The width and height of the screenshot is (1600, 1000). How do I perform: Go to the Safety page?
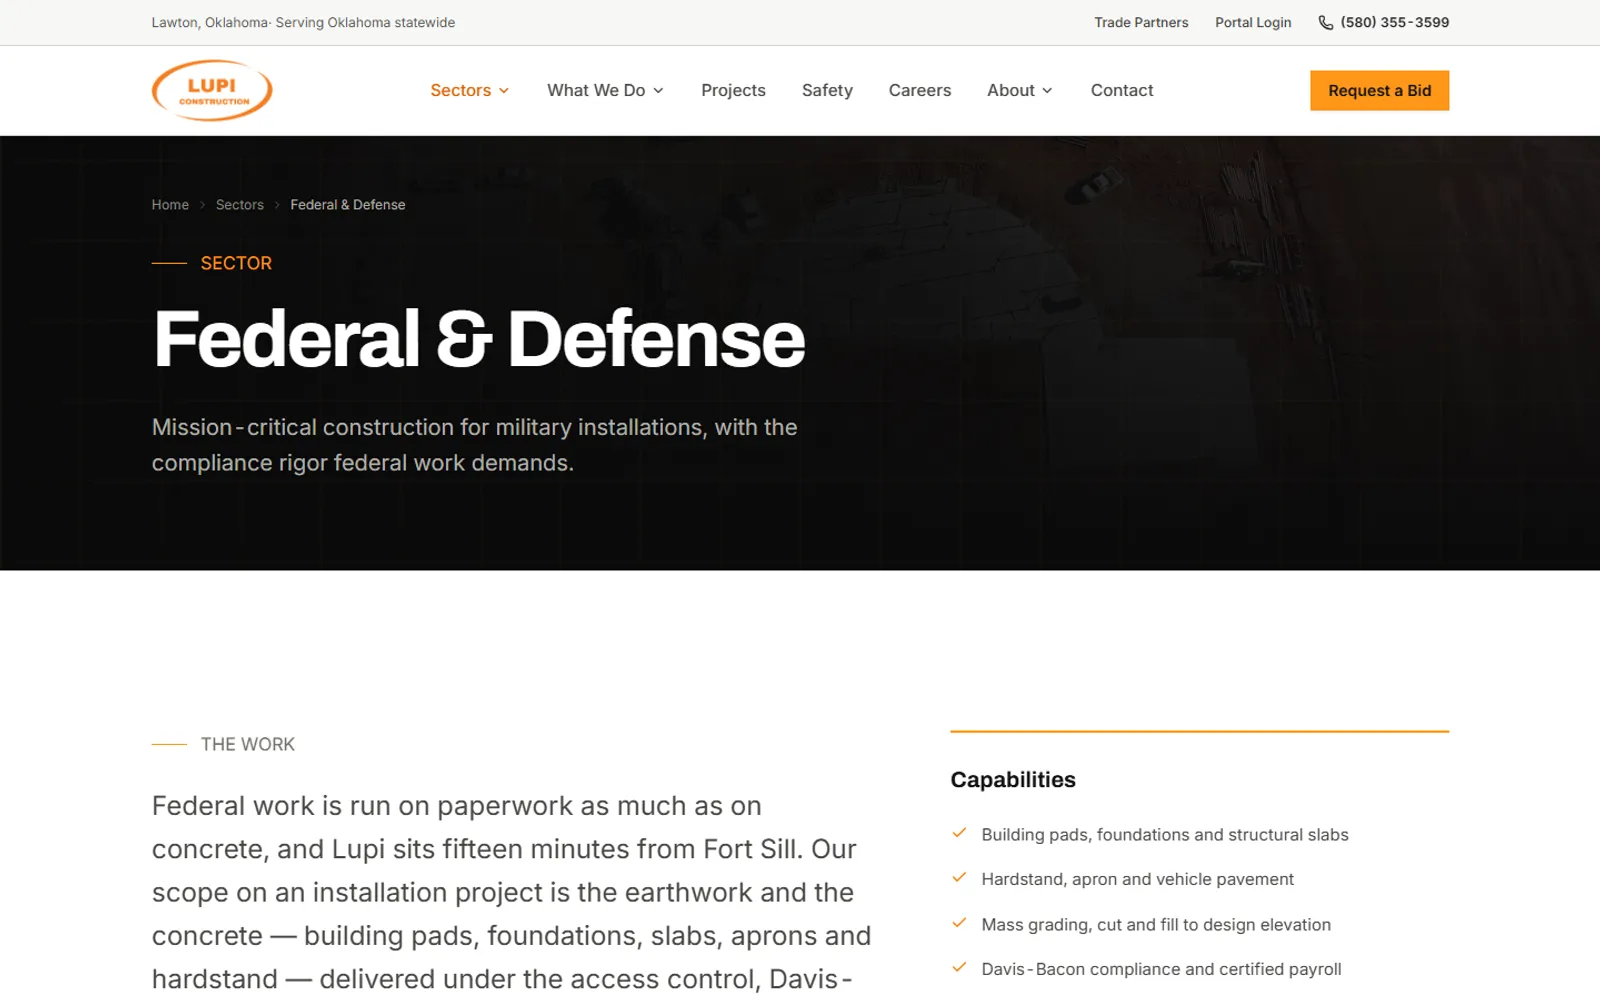827,90
